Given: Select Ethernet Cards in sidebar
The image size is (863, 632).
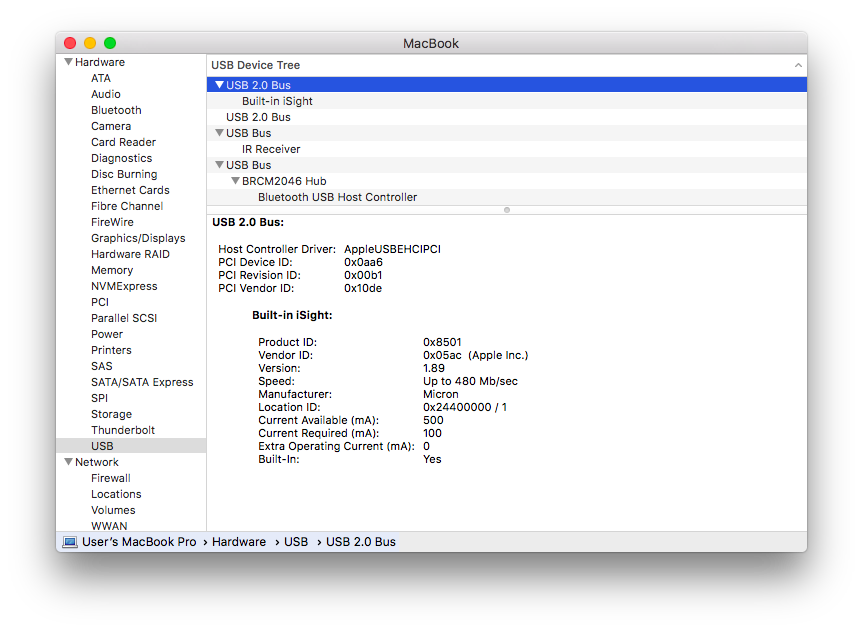Looking at the screenshot, I should pyautogui.click(x=130, y=190).
